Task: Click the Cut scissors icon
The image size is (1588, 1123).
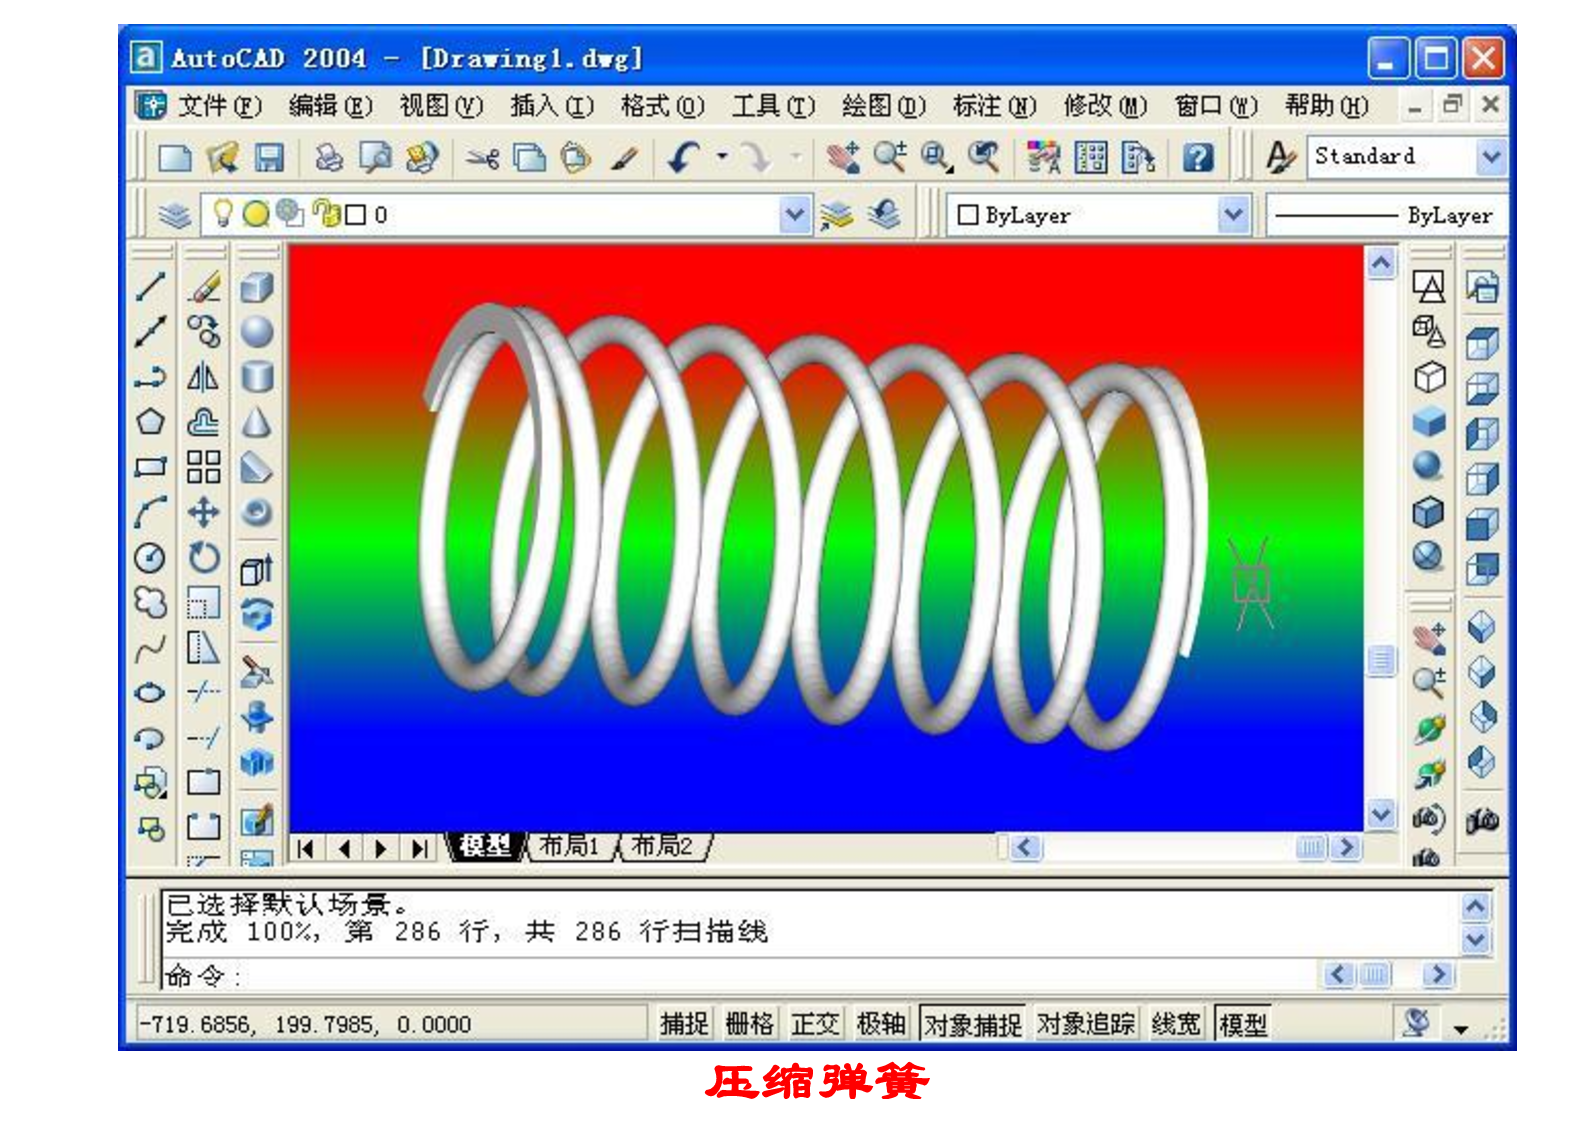Action: pyautogui.click(x=483, y=157)
